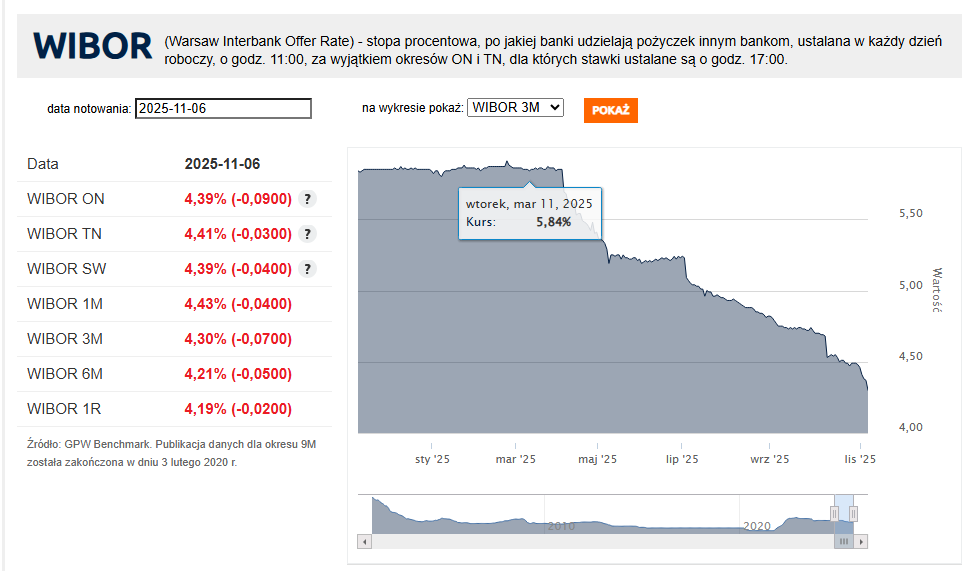Click the WIBOR ON help question mark icon
This screenshot has width=967, height=571.
click(308, 199)
